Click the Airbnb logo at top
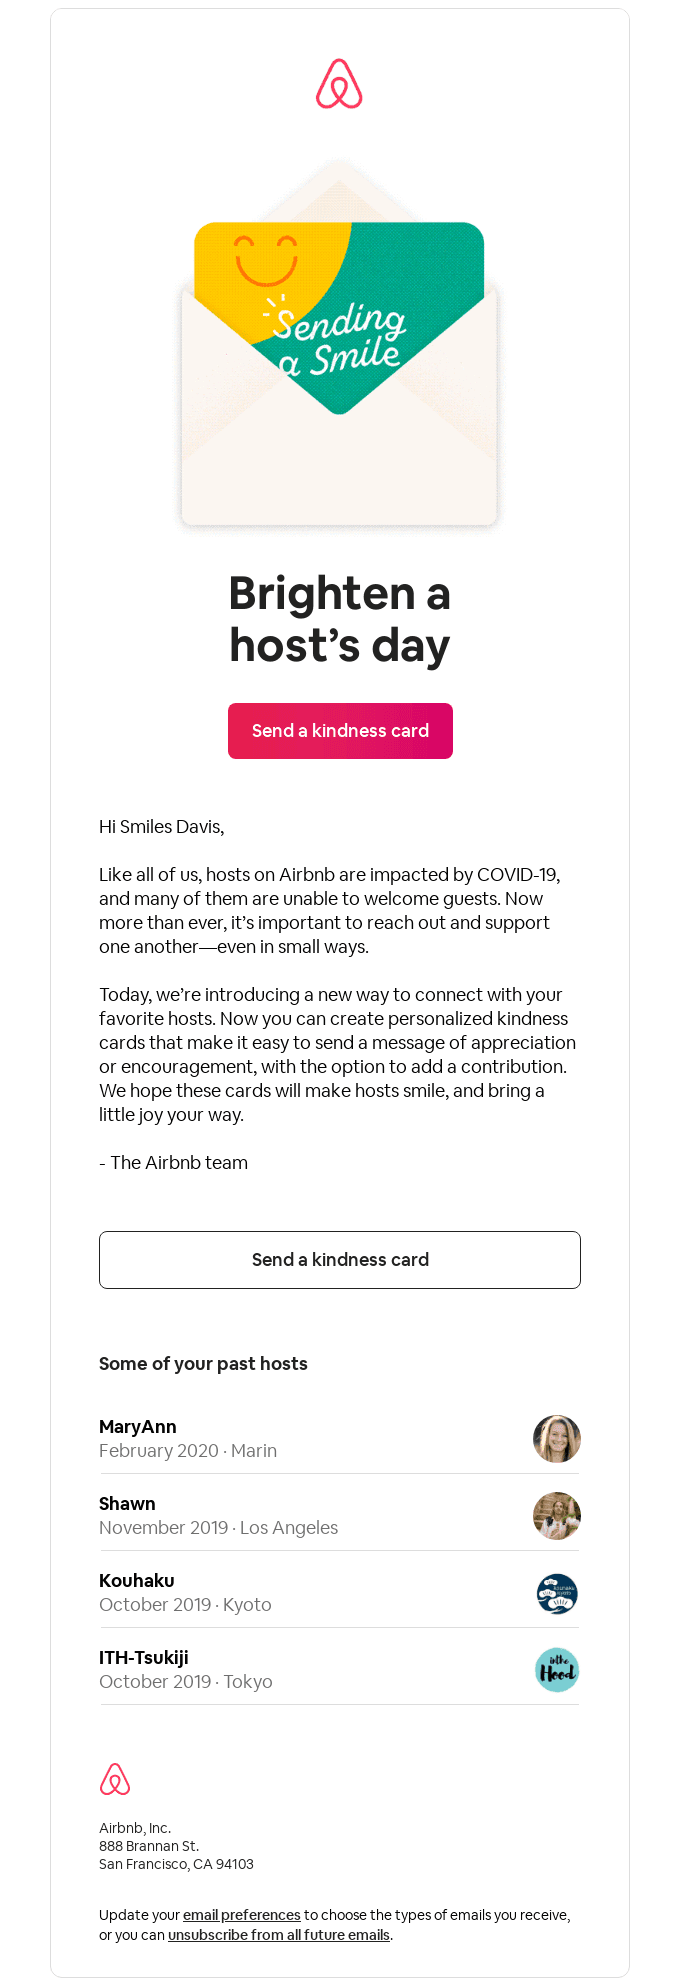 pyautogui.click(x=339, y=84)
